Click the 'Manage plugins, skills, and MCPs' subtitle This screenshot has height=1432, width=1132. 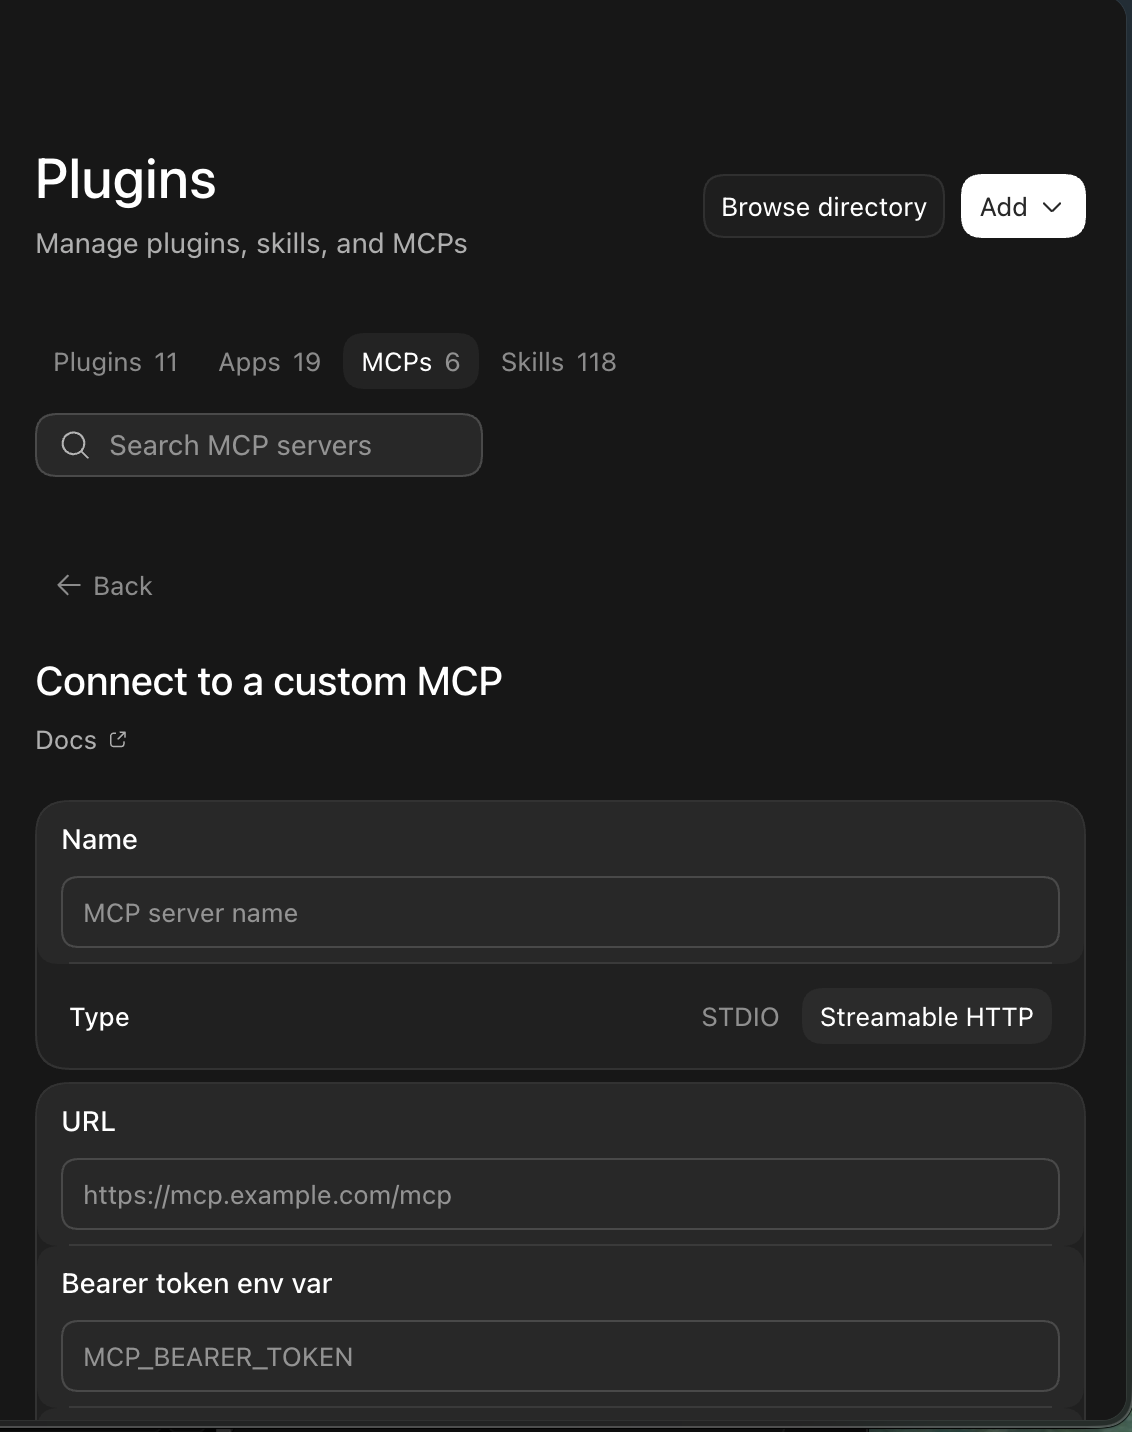pyautogui.click(x=251, y=243)
